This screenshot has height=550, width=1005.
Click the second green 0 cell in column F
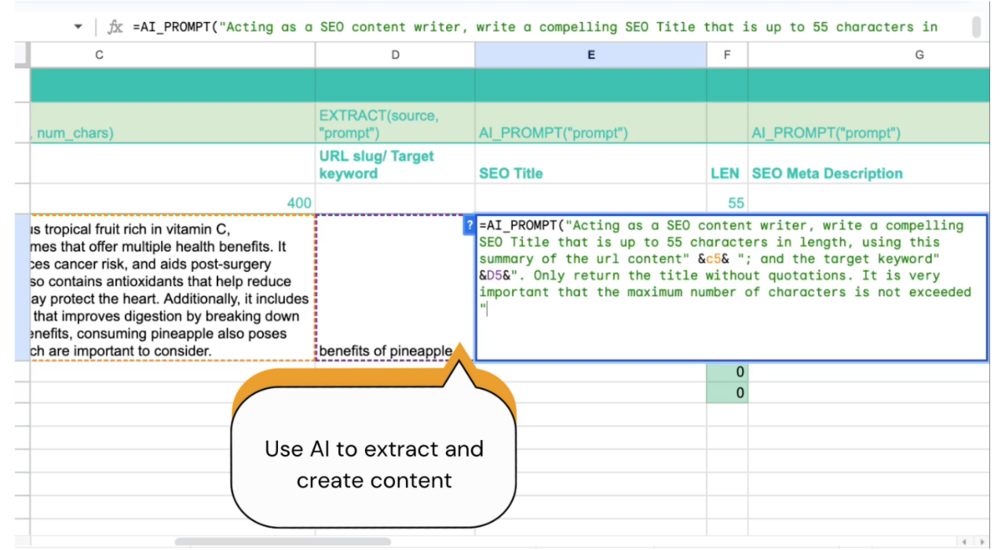[727, 392]
